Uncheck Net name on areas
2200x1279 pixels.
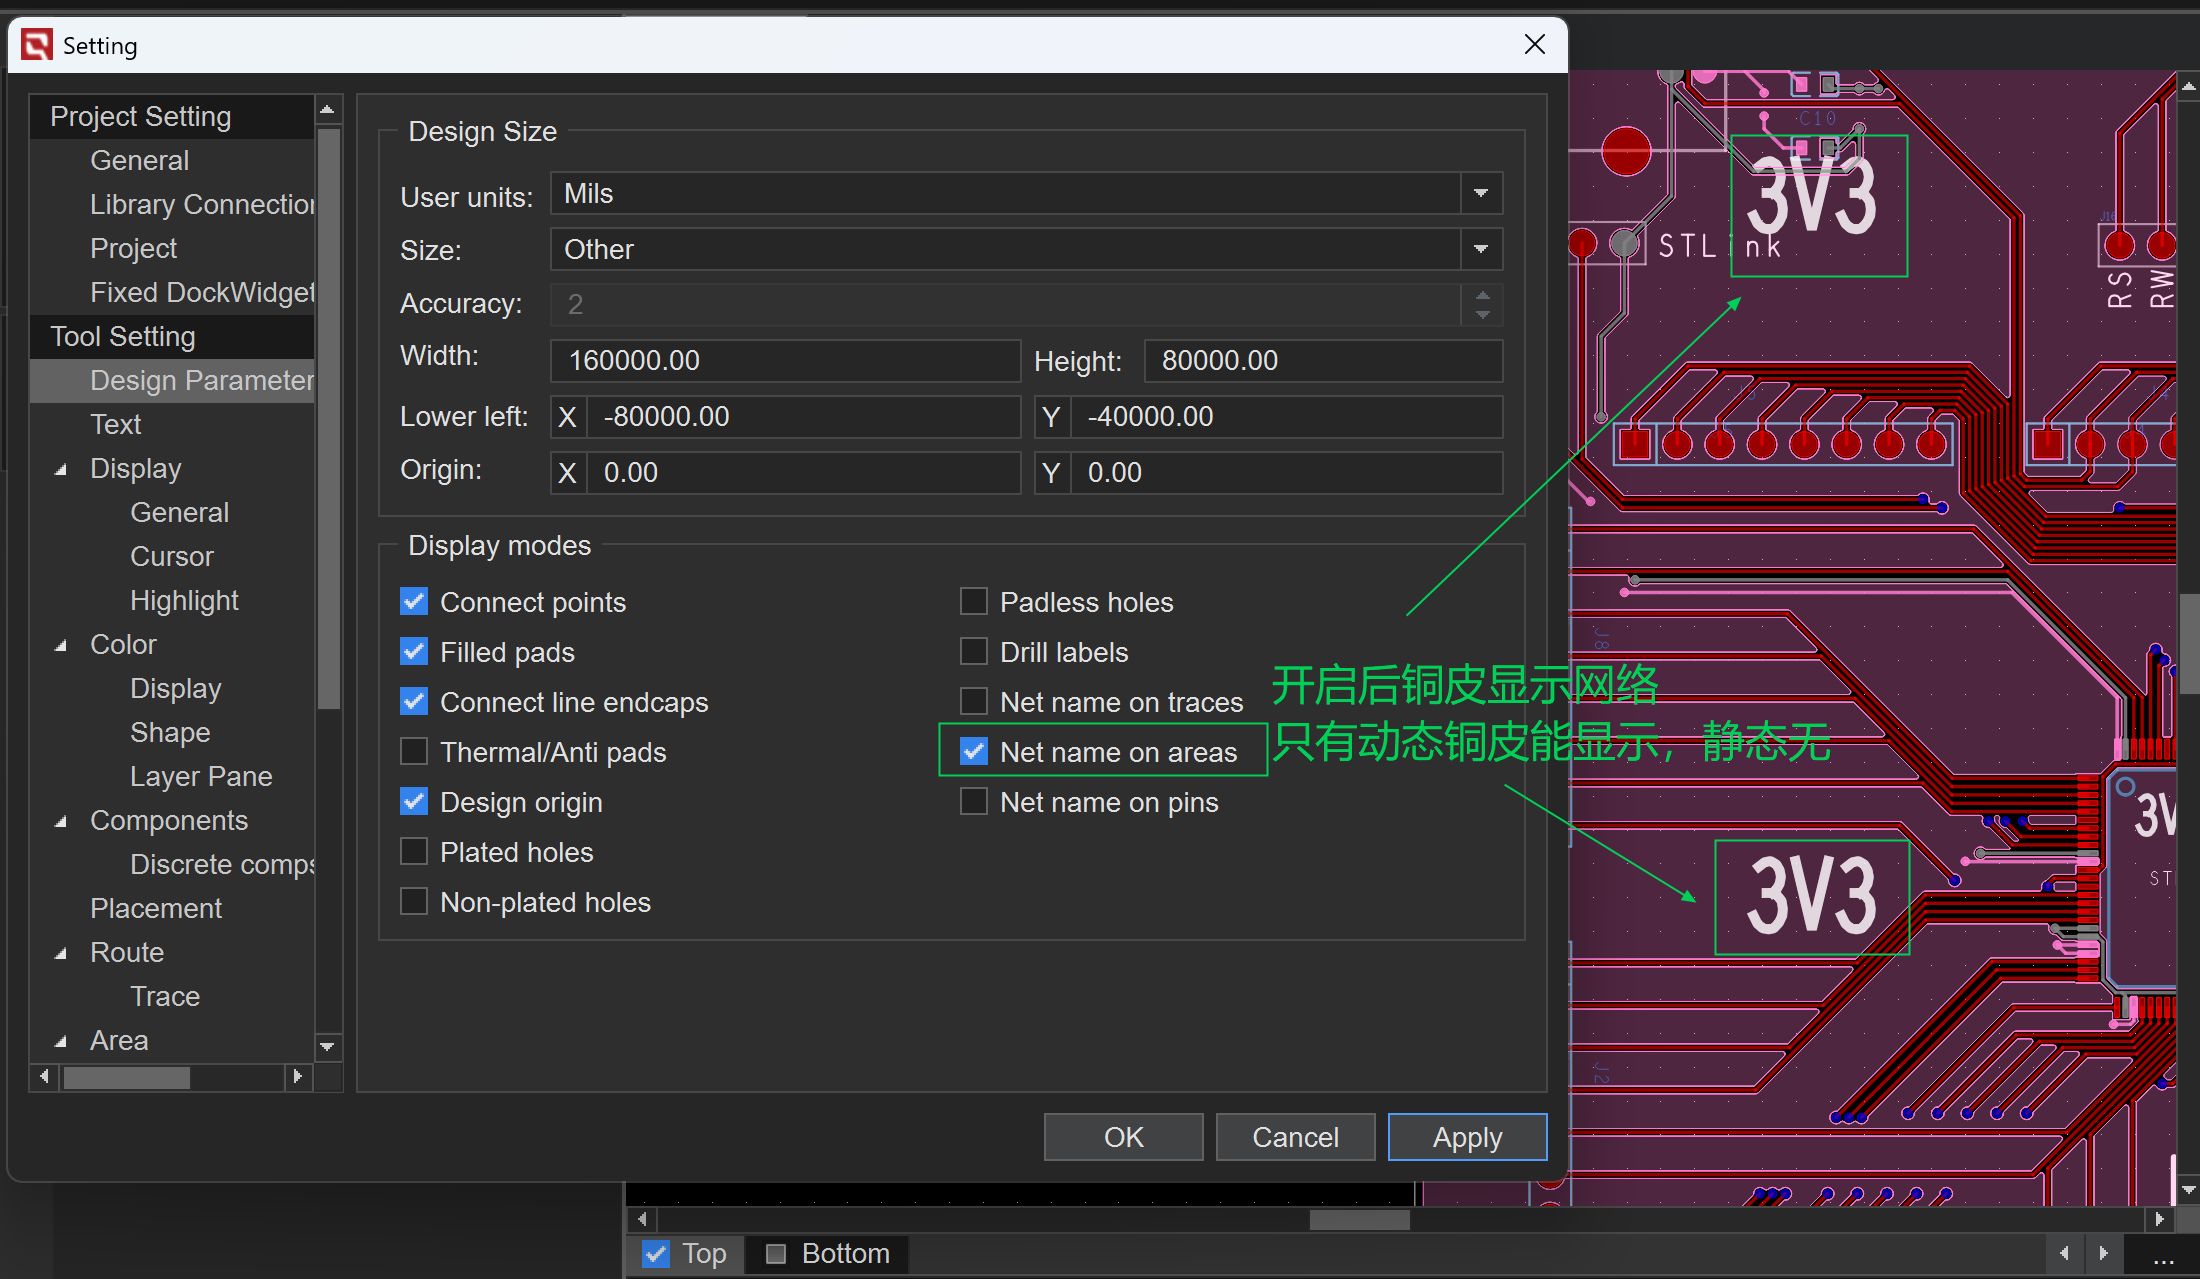pyautogui.click(x=974, y=751)
